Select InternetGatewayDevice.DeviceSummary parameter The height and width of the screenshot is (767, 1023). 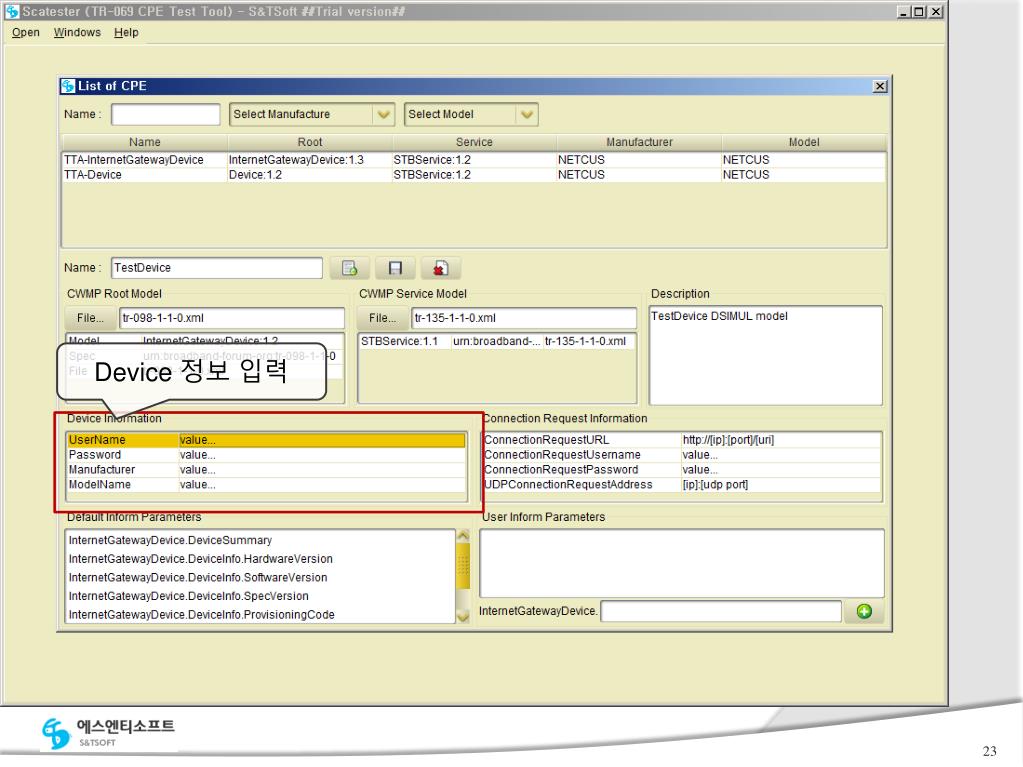point(260,541)
